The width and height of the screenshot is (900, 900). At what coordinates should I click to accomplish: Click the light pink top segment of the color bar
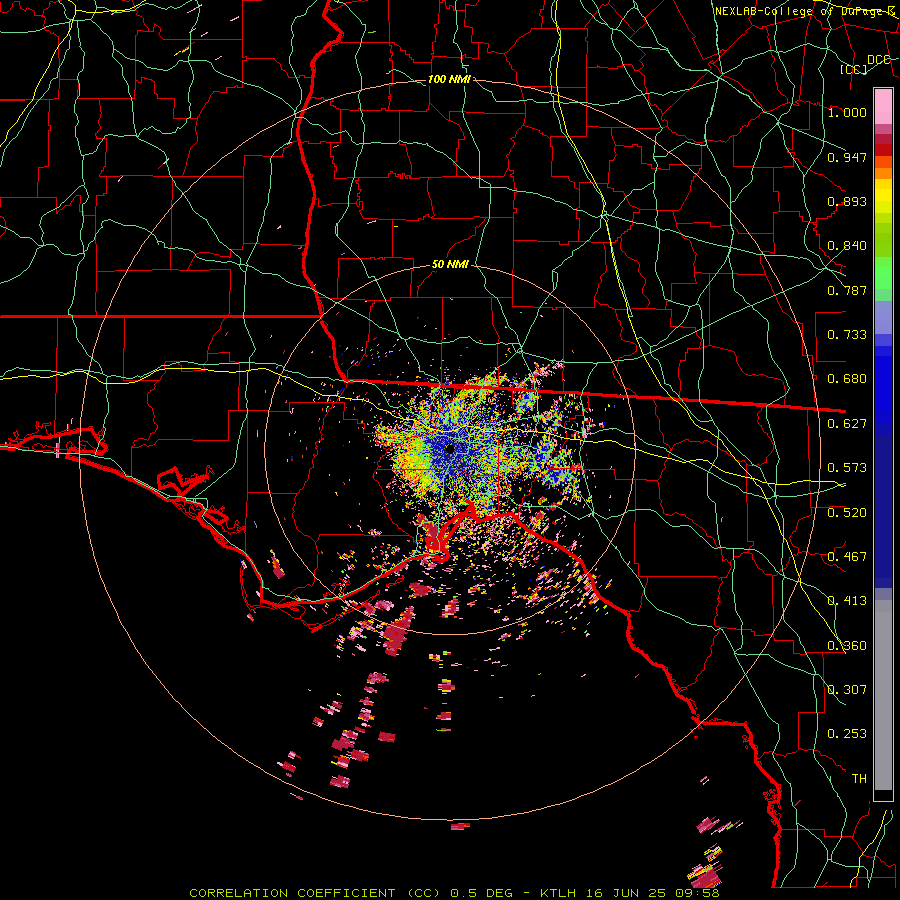pyautogui.click(x=883, y=106)
